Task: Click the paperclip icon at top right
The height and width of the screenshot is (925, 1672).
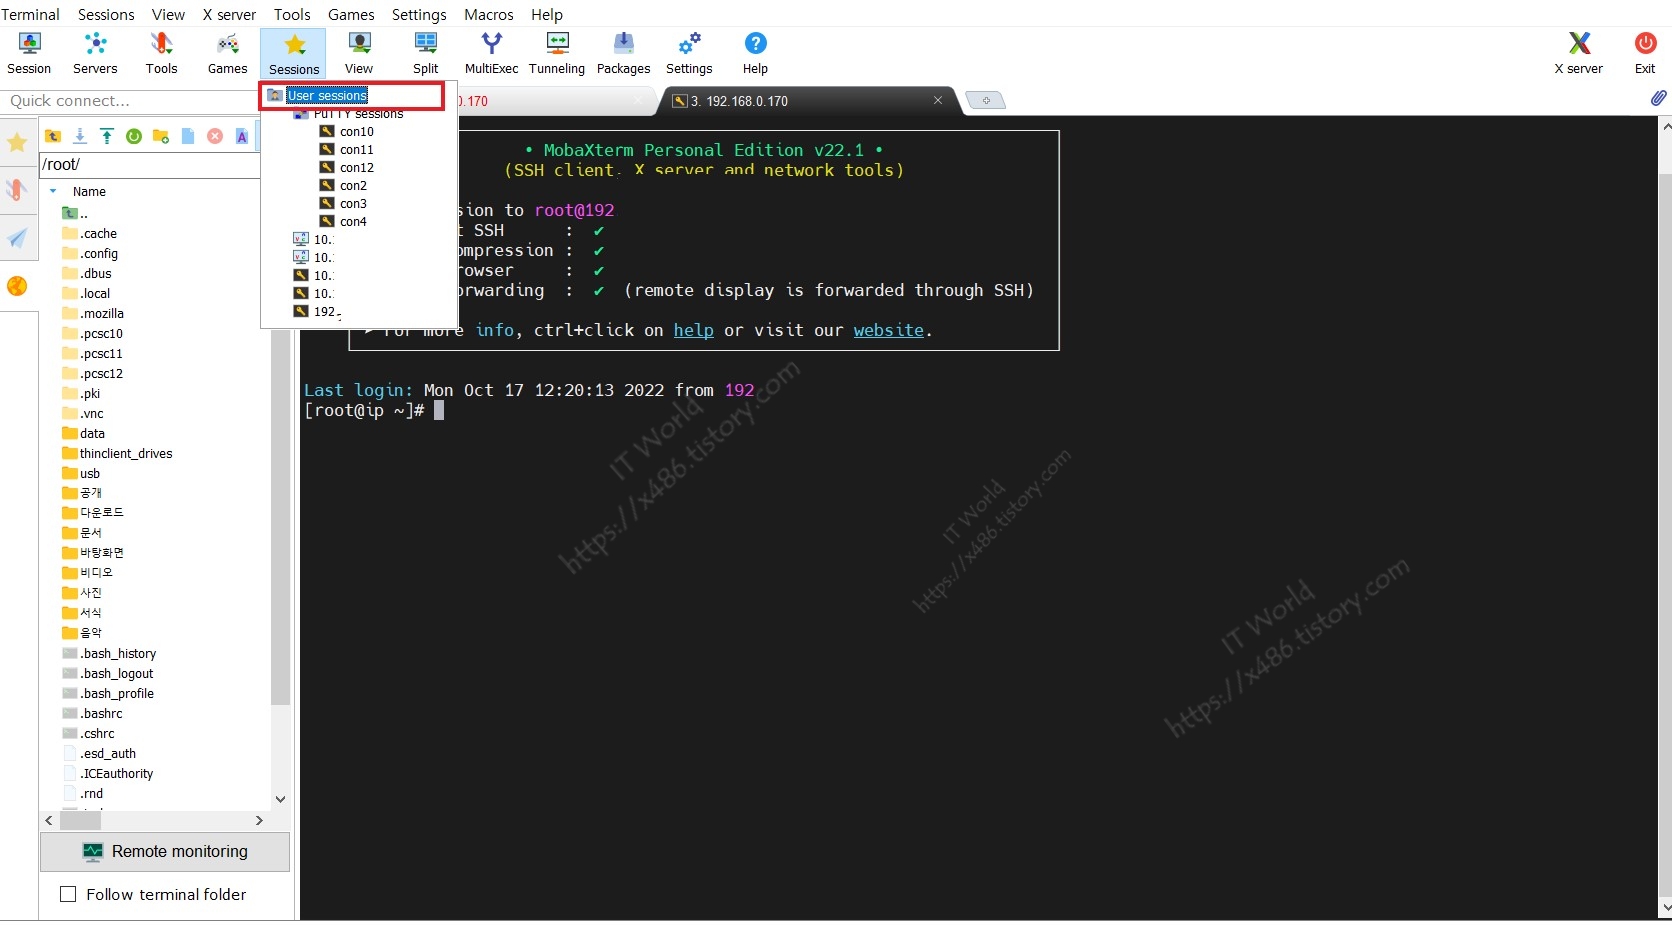Action: pos(1658,98)
